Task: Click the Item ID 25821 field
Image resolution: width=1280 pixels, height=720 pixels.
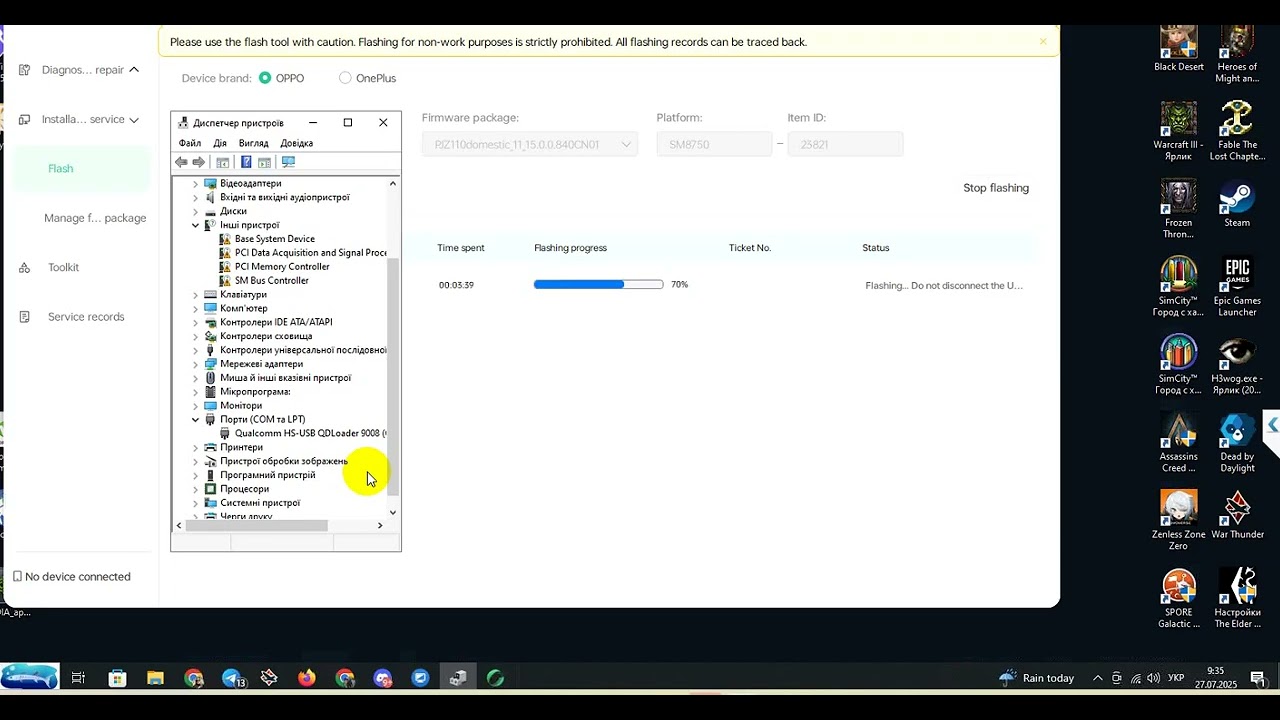Action: (845, 144)
